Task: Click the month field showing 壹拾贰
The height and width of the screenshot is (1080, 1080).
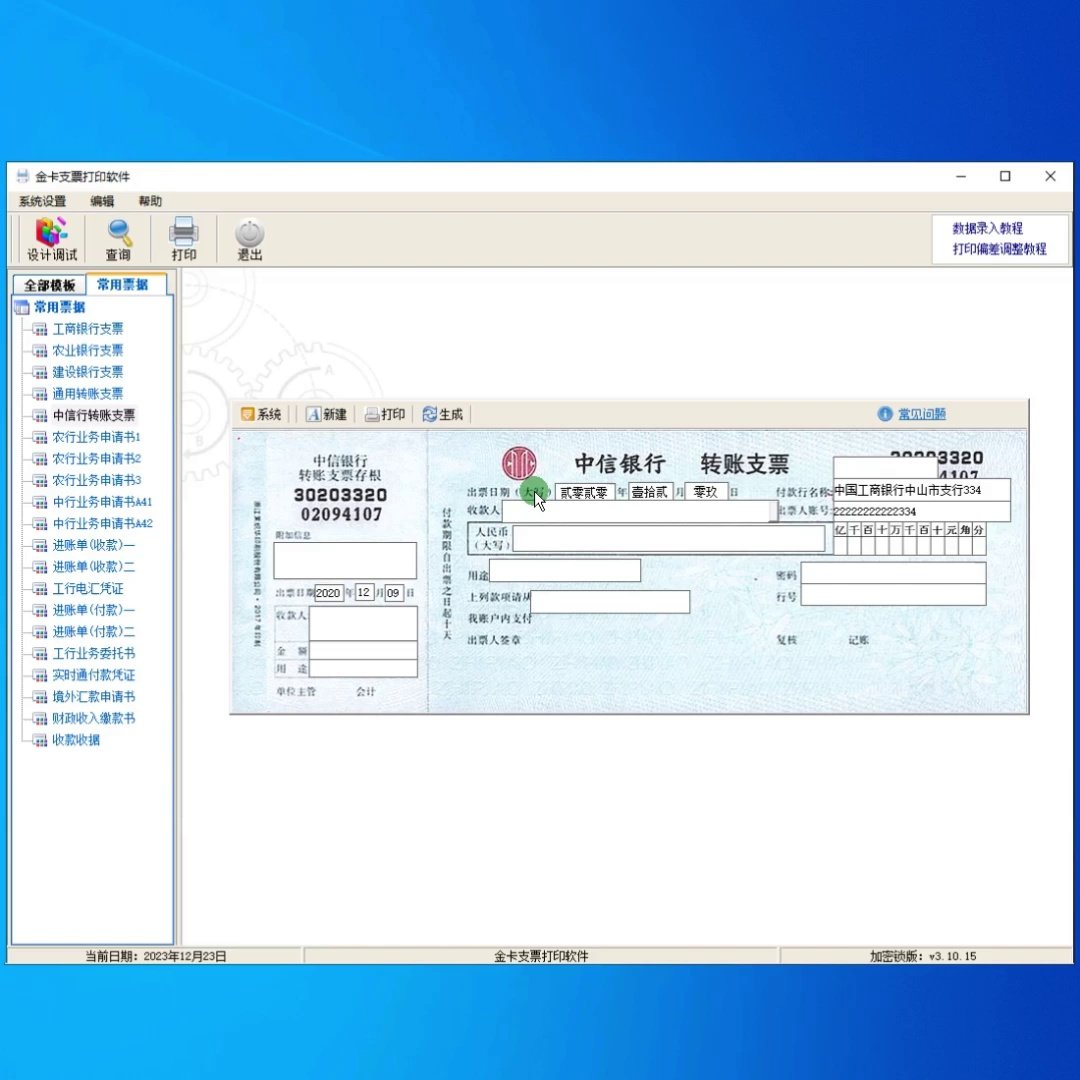Action: 650,492
